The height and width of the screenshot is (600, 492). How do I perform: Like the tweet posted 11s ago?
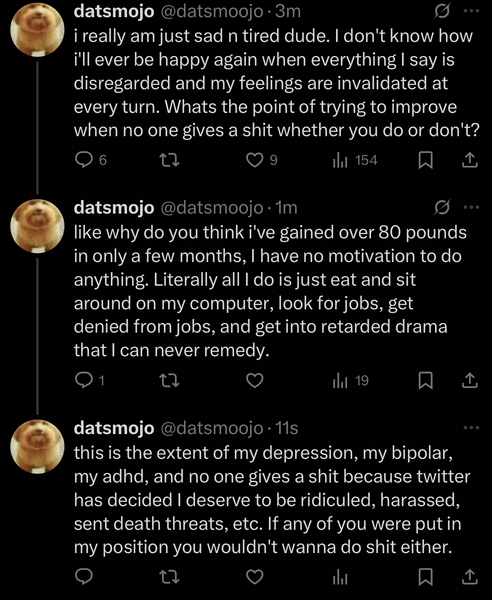click(254, 577)
